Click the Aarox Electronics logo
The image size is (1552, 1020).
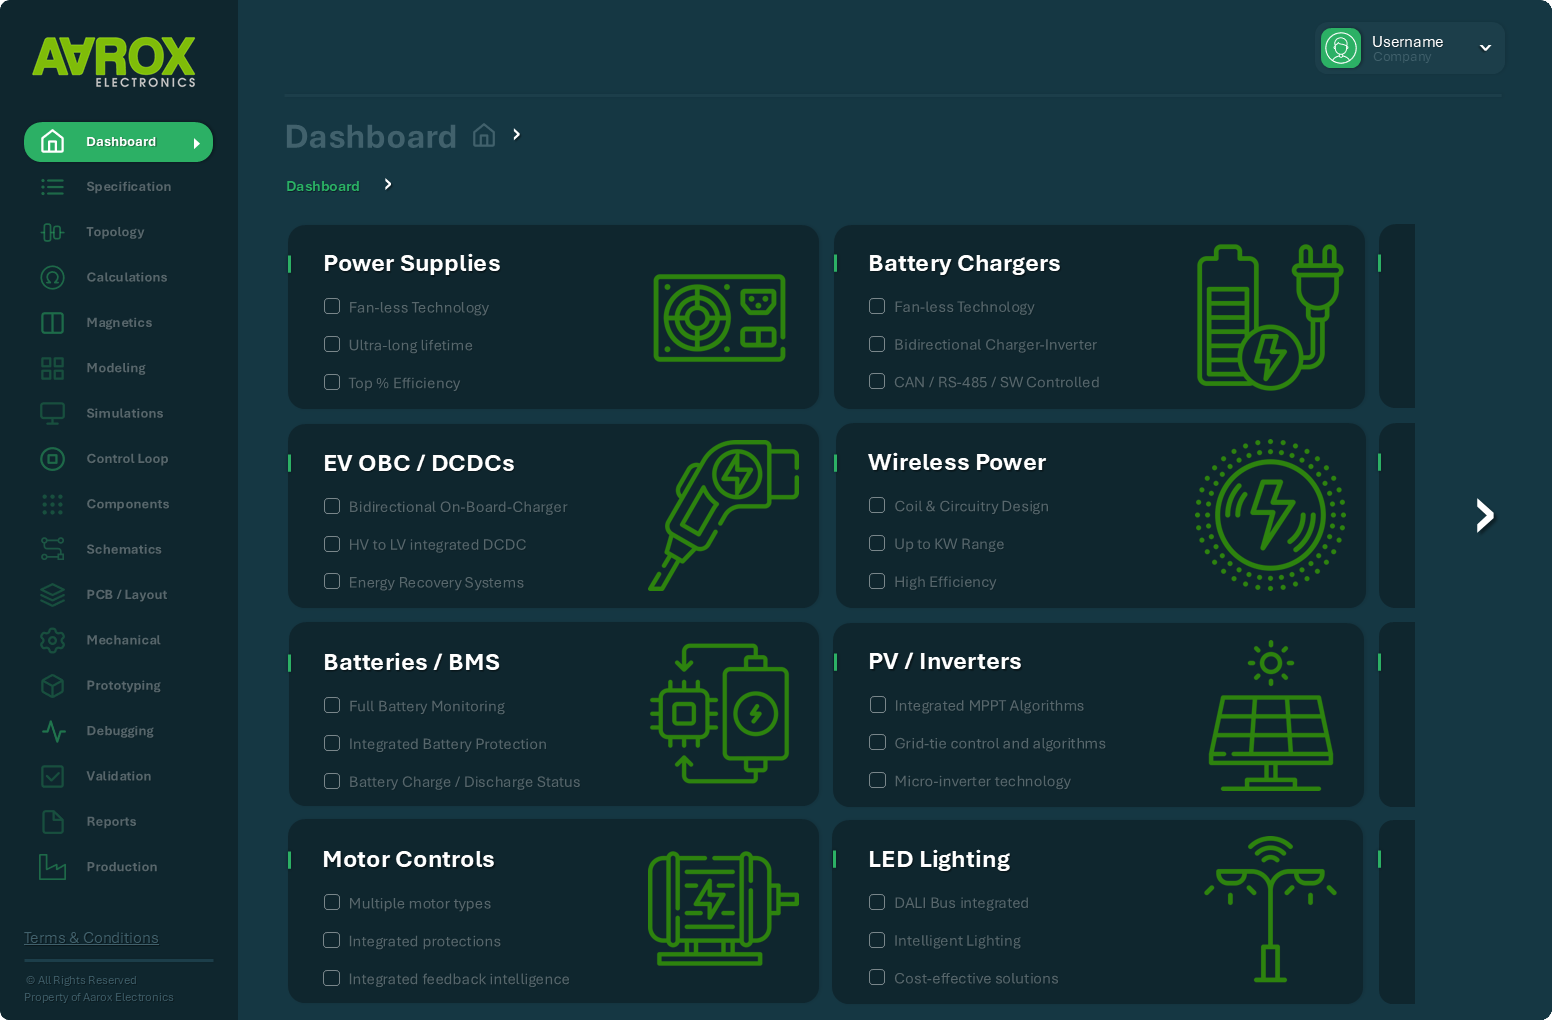116,60
